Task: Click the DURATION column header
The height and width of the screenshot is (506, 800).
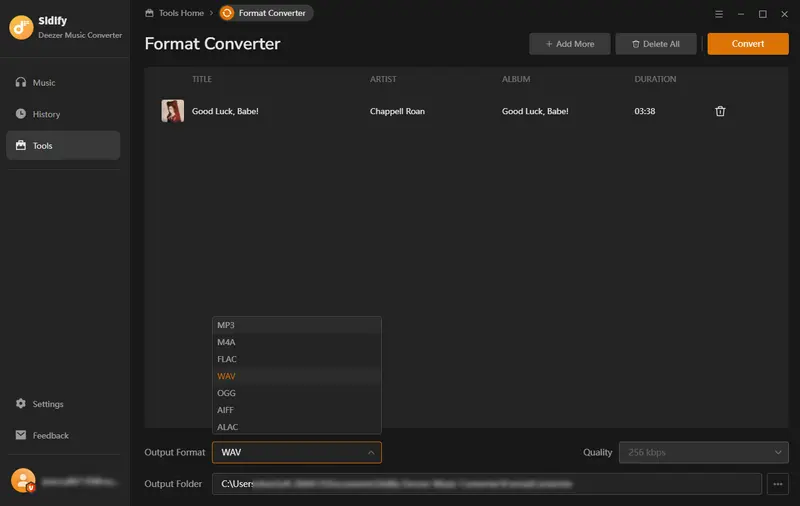Action: [655, 79]
